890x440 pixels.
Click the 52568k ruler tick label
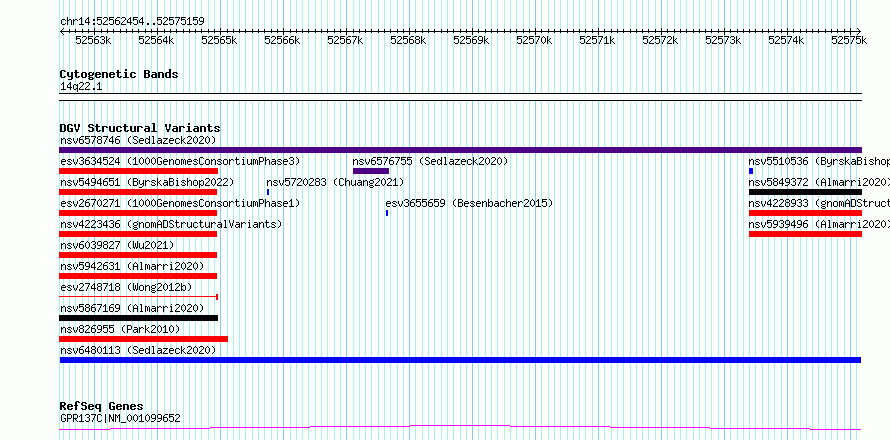(x=408, y=40)
